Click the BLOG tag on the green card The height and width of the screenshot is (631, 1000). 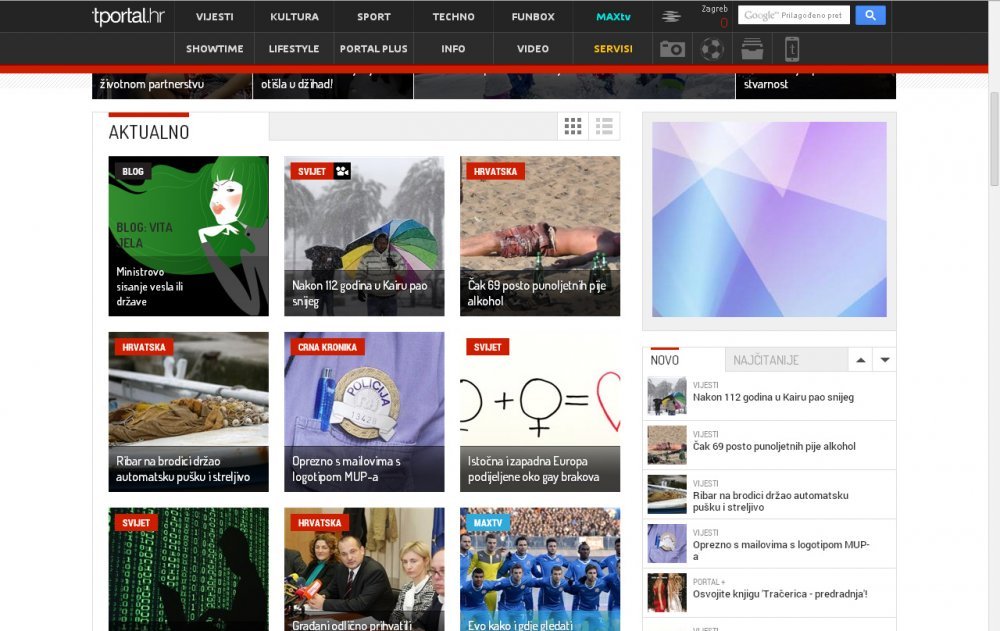133,171
